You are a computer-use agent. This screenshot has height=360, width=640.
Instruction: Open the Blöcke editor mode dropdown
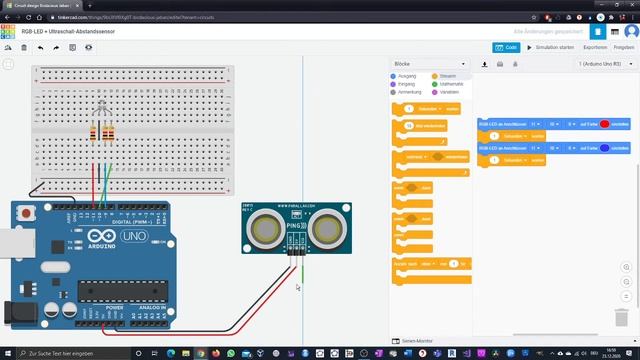tap(429, 64)
